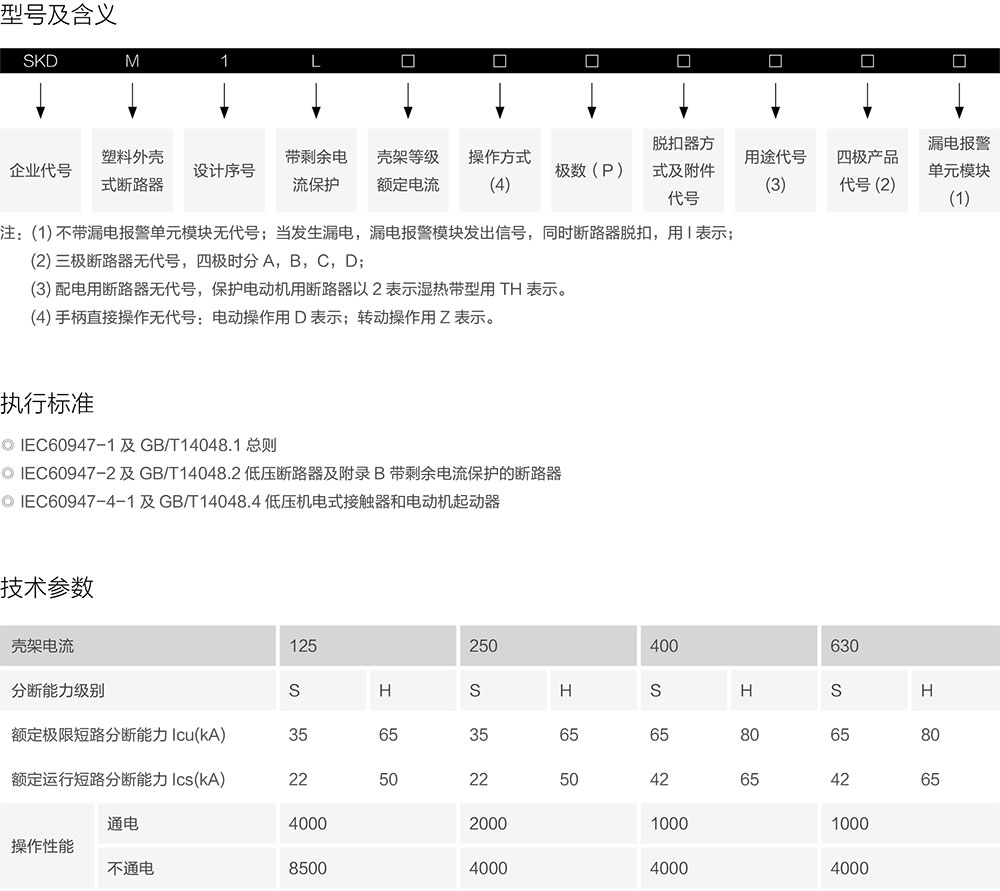The height and width of the screenshot is (891, 1000).
Task: Select the 630 frame current header cell
Action: [909, 646]
